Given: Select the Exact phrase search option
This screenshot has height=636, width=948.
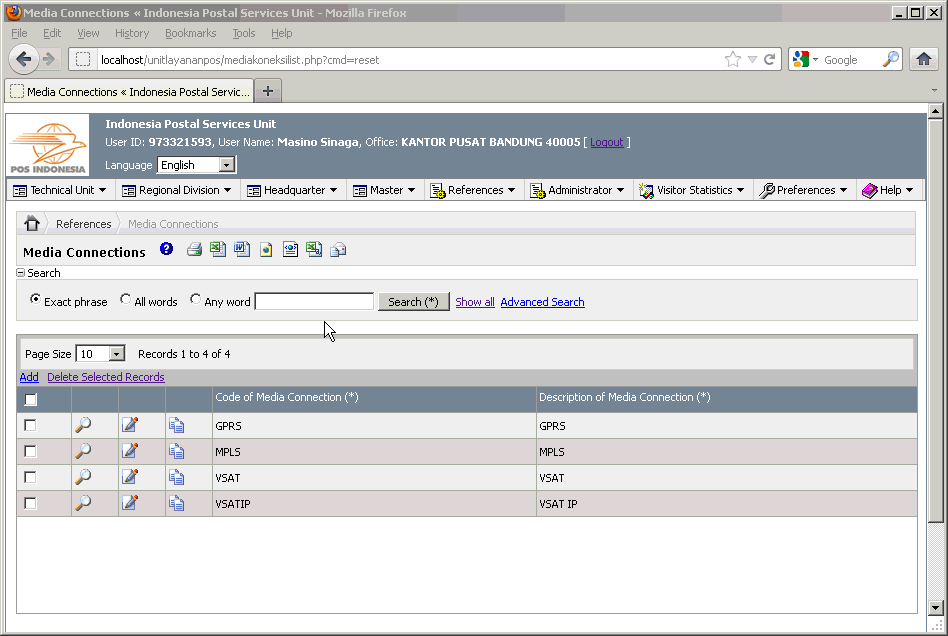Looking at the screenshot, I should pyautogui.click(x=35, y=300).
